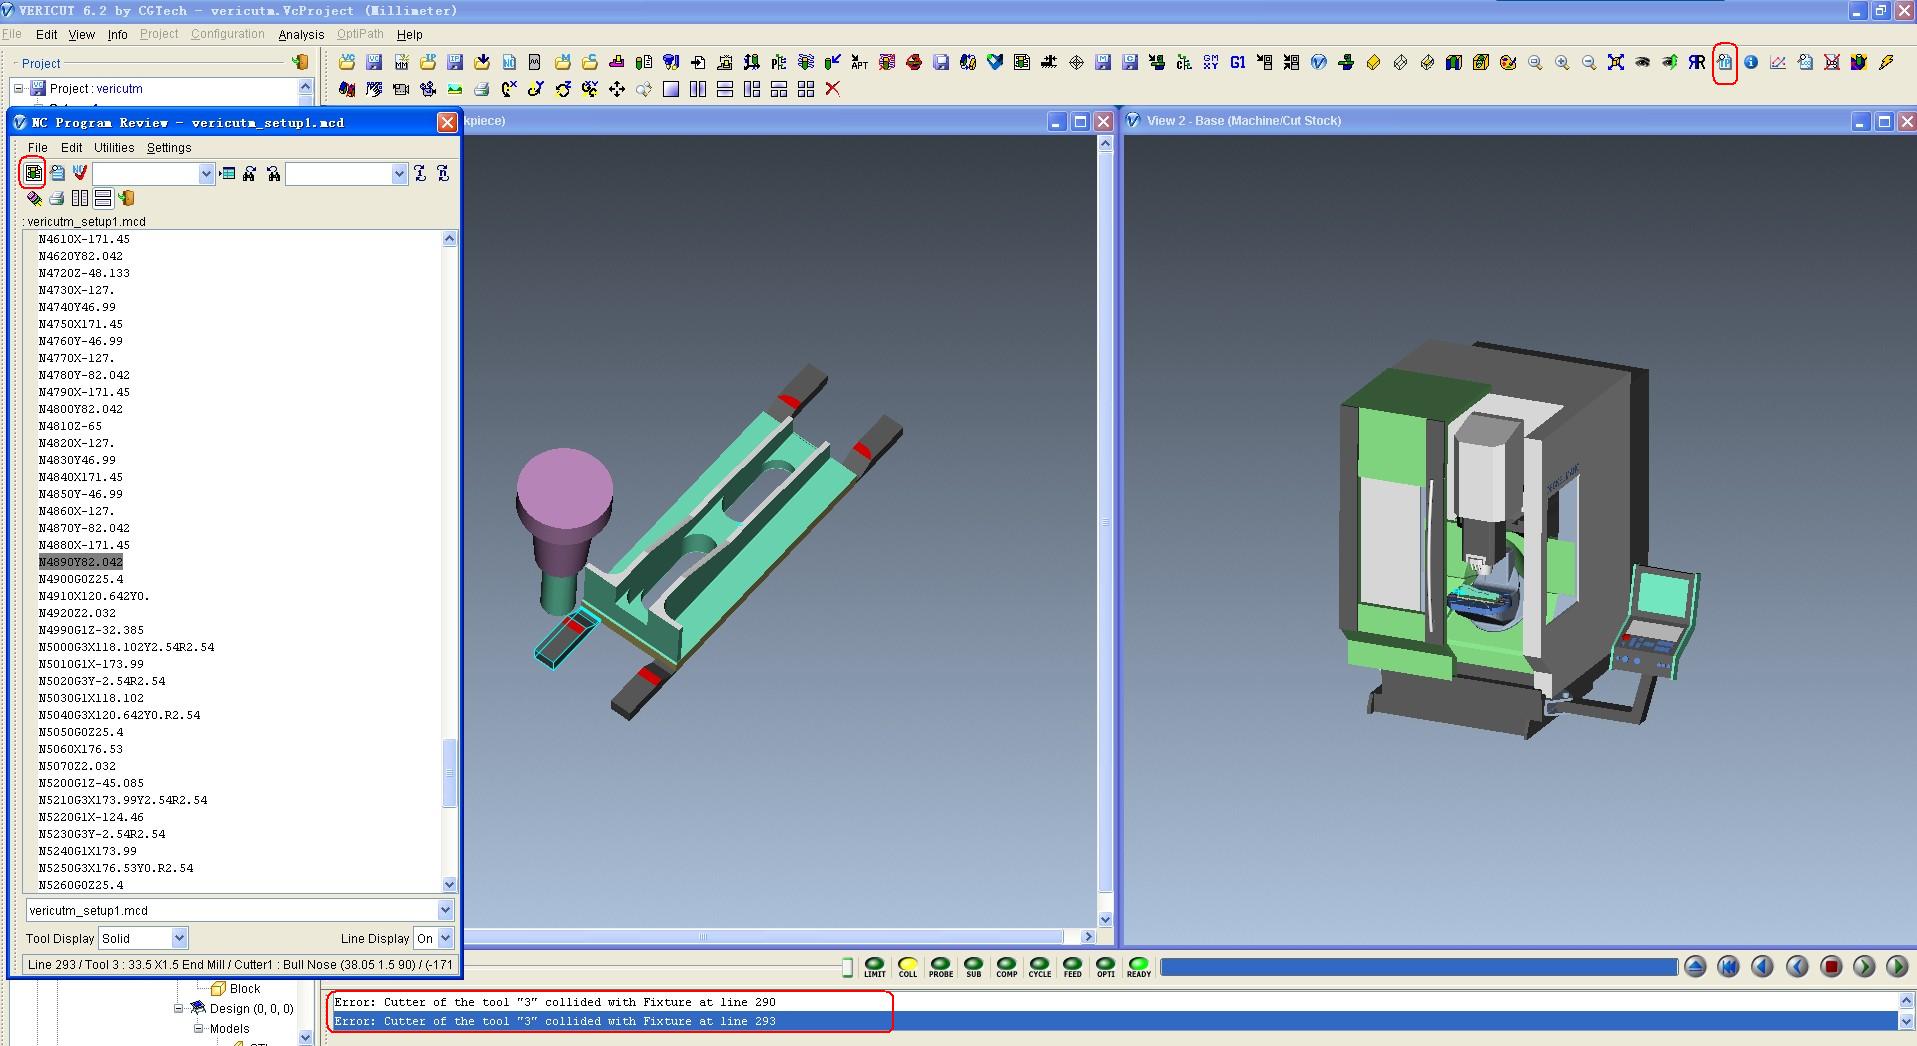Open Utilities menu in NC Program Review
The image size is (1917, 1046).
pos(114,147)
